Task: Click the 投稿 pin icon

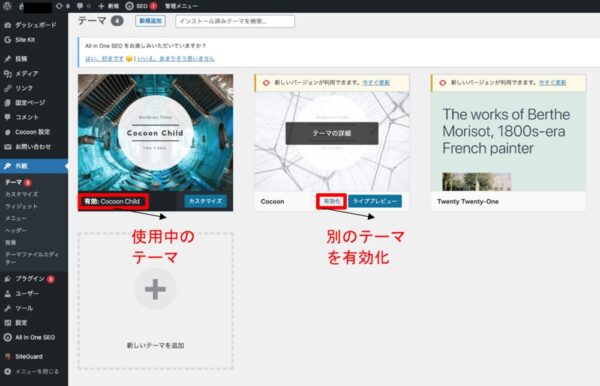Action: click(x=8, y=59)
